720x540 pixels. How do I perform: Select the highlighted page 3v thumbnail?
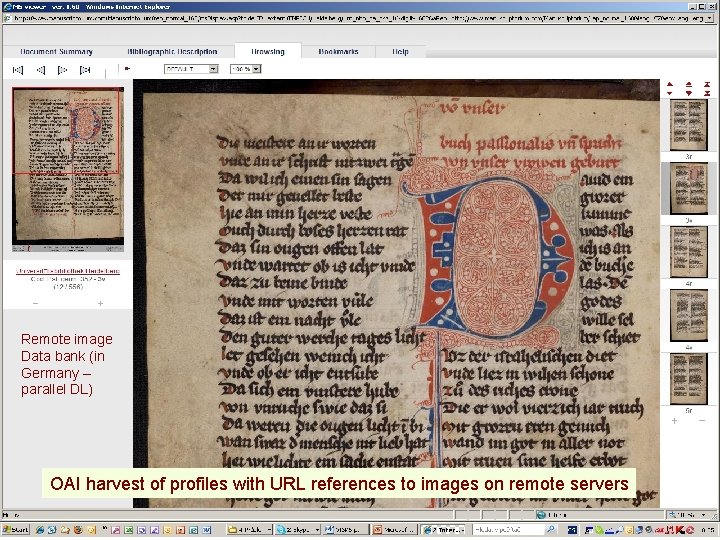pyautogui.click(x=688, y=188)
